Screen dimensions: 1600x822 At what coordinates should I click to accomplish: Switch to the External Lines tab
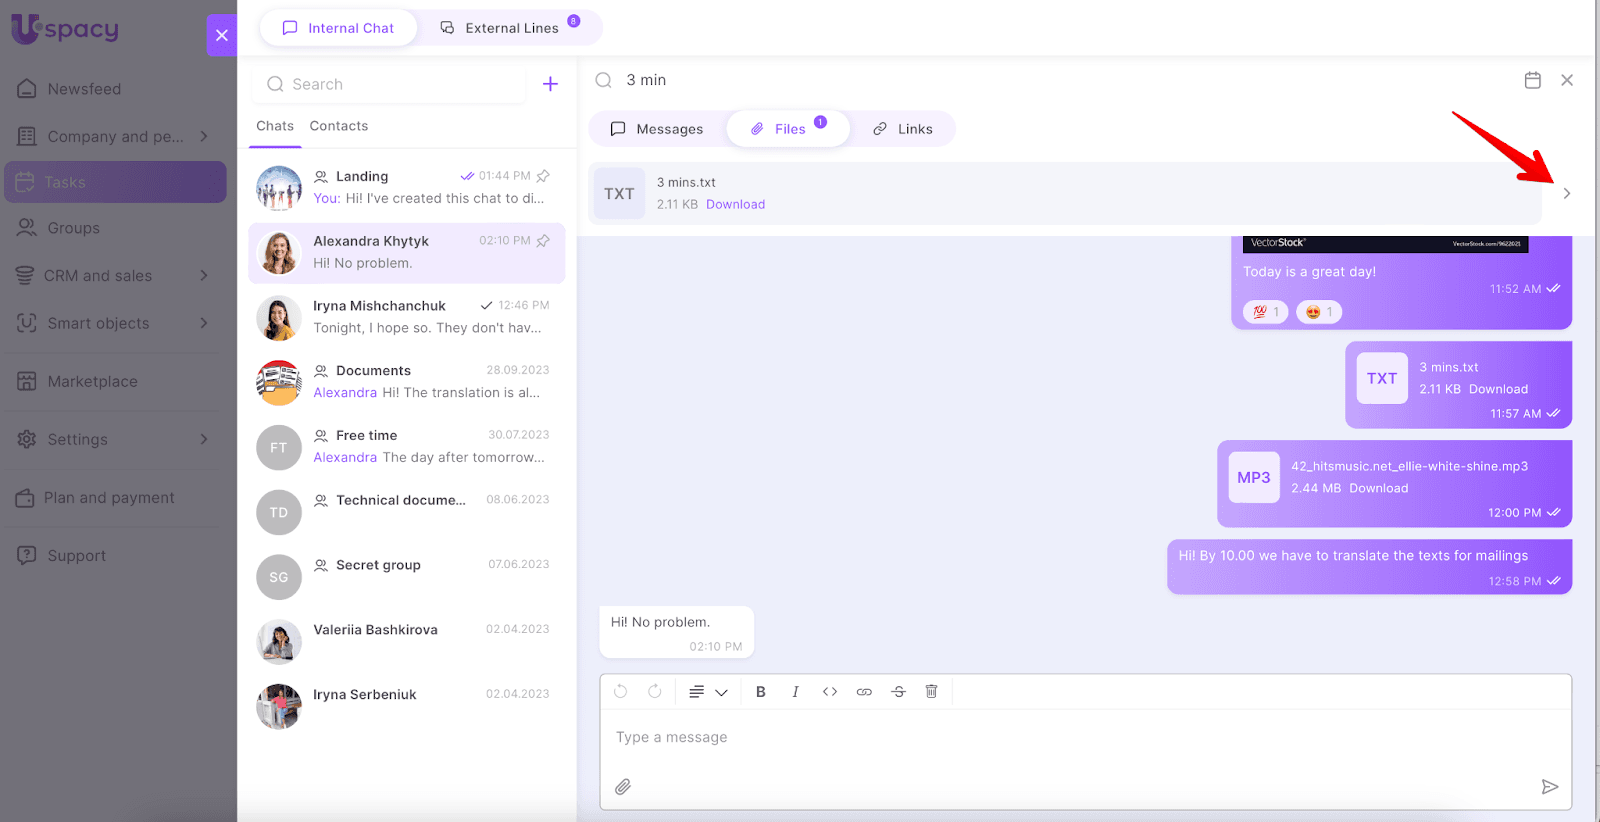pos(510,28)
